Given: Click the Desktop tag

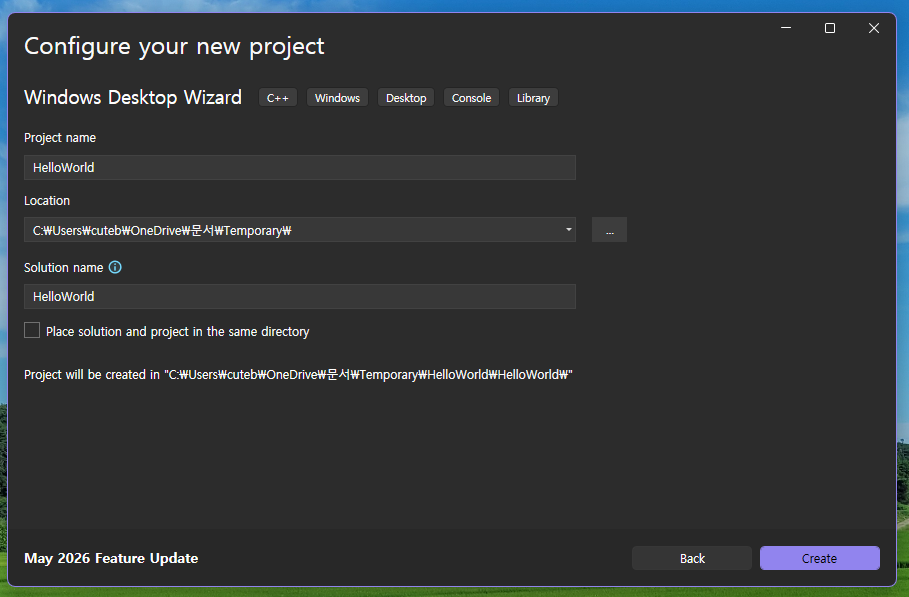Looking at the screenshot, I should 406,98.
